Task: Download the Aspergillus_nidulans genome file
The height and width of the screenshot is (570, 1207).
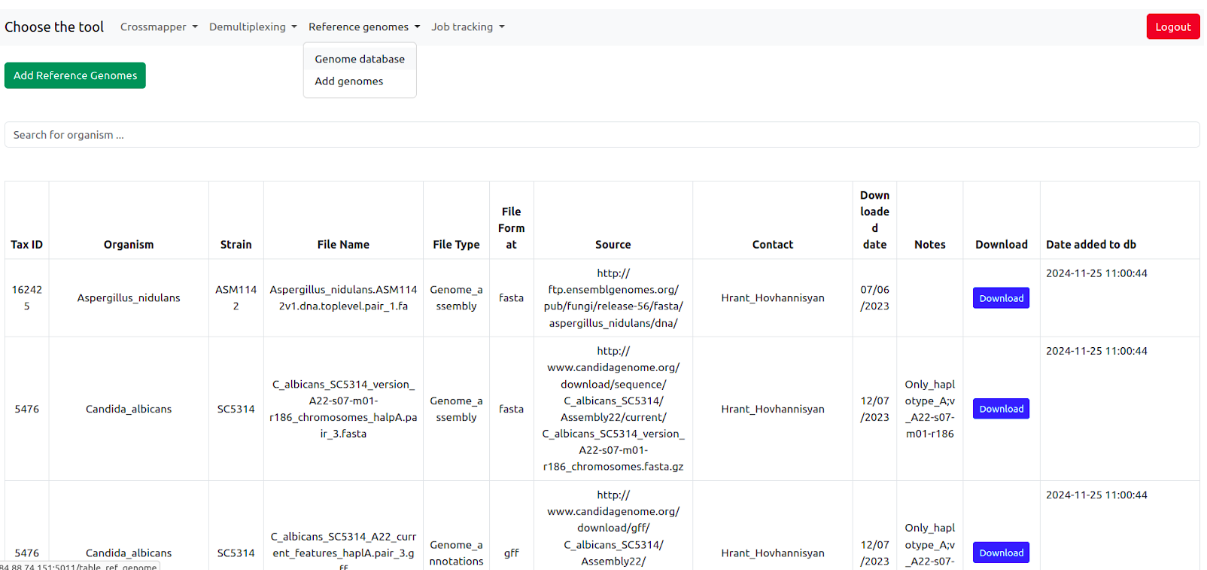Action: pos(1000,298)
